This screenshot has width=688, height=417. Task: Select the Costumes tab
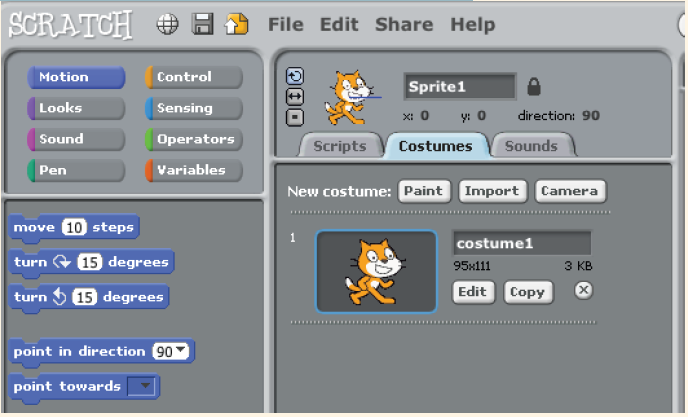(436, 145)
